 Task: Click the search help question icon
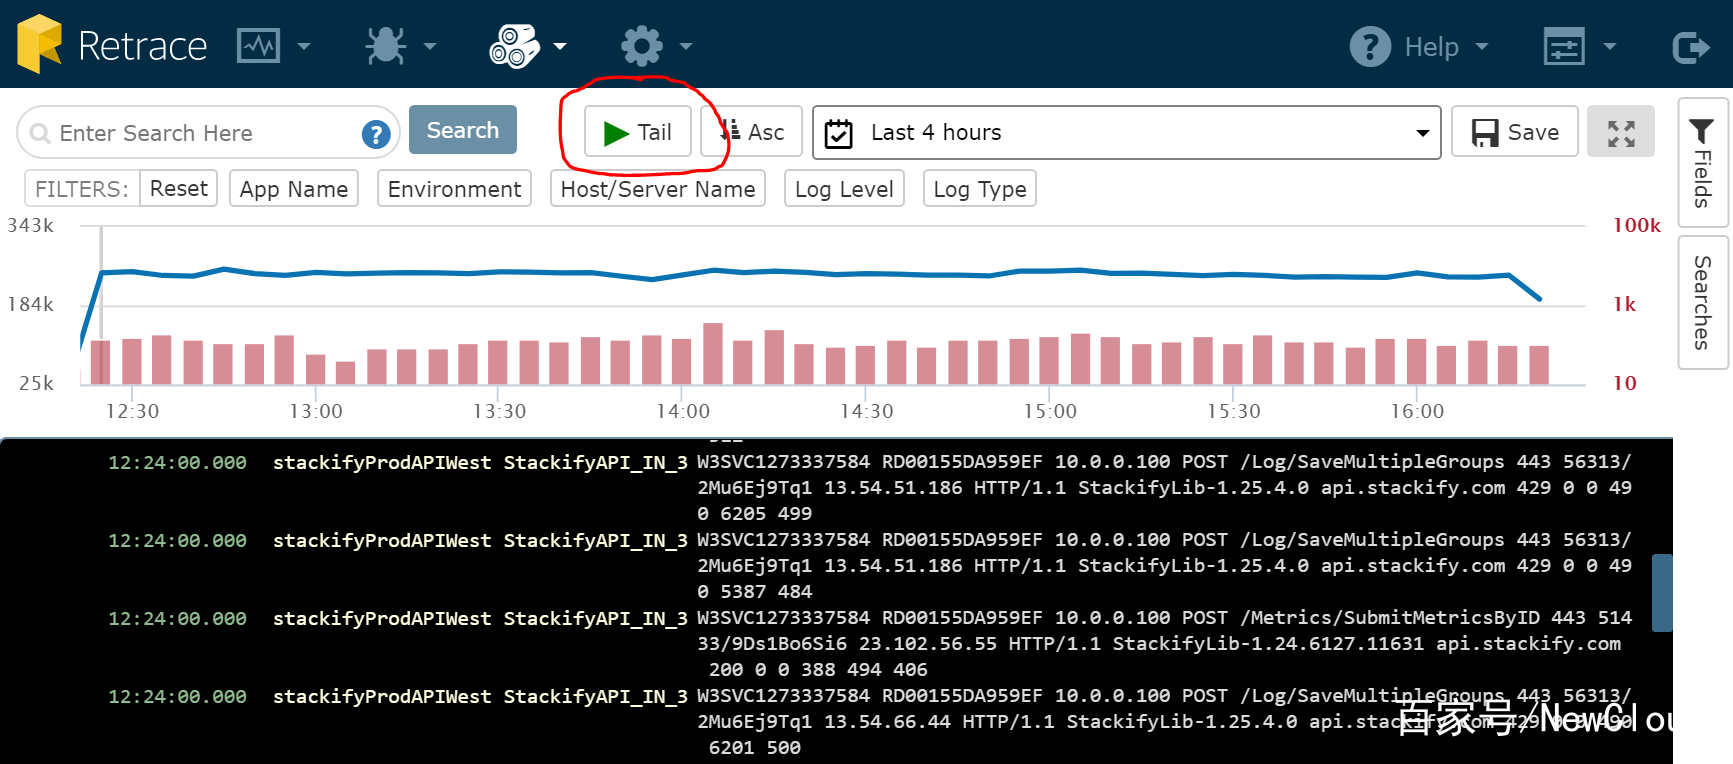[376, 134]
